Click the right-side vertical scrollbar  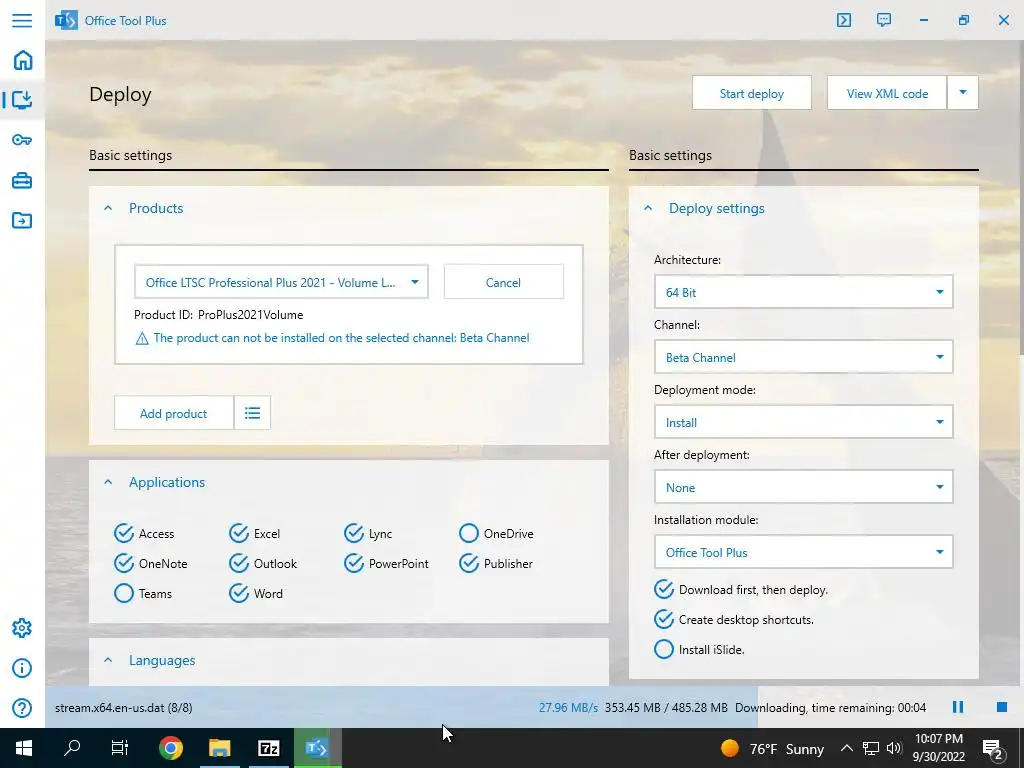pyautogui.click(x=1021, y=196)
